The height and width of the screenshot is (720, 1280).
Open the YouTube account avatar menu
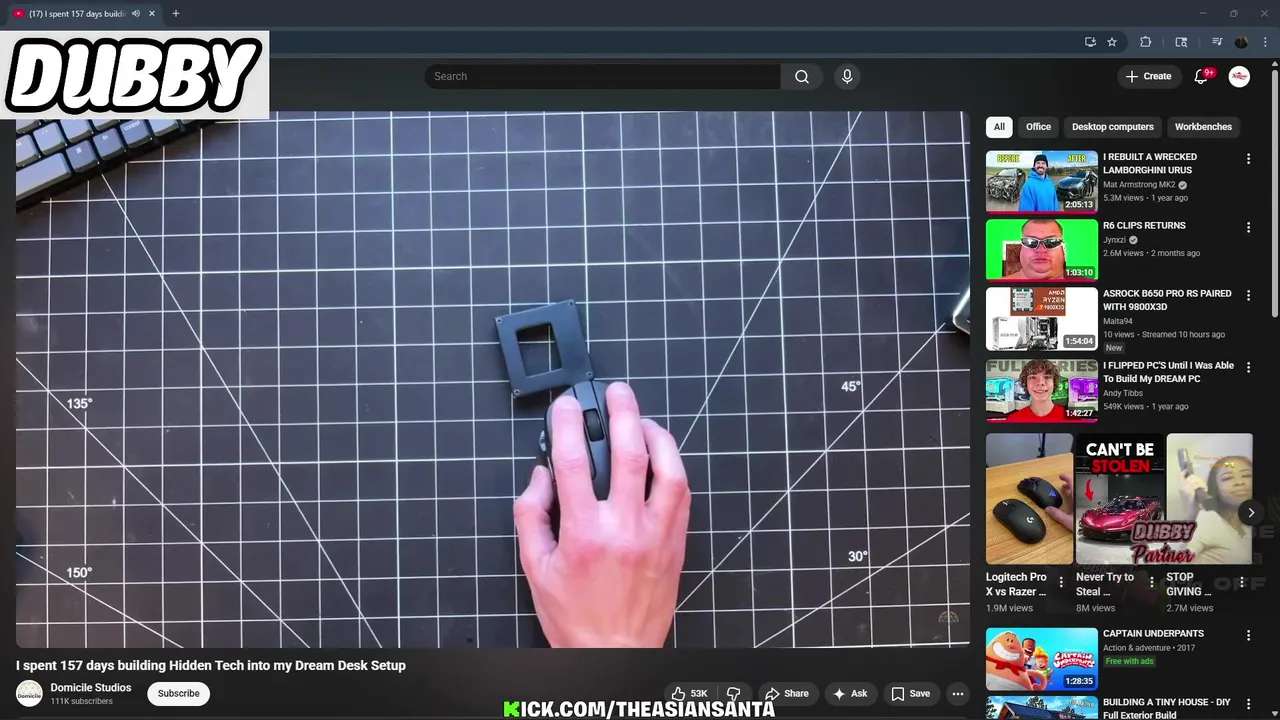[1239, 77]
